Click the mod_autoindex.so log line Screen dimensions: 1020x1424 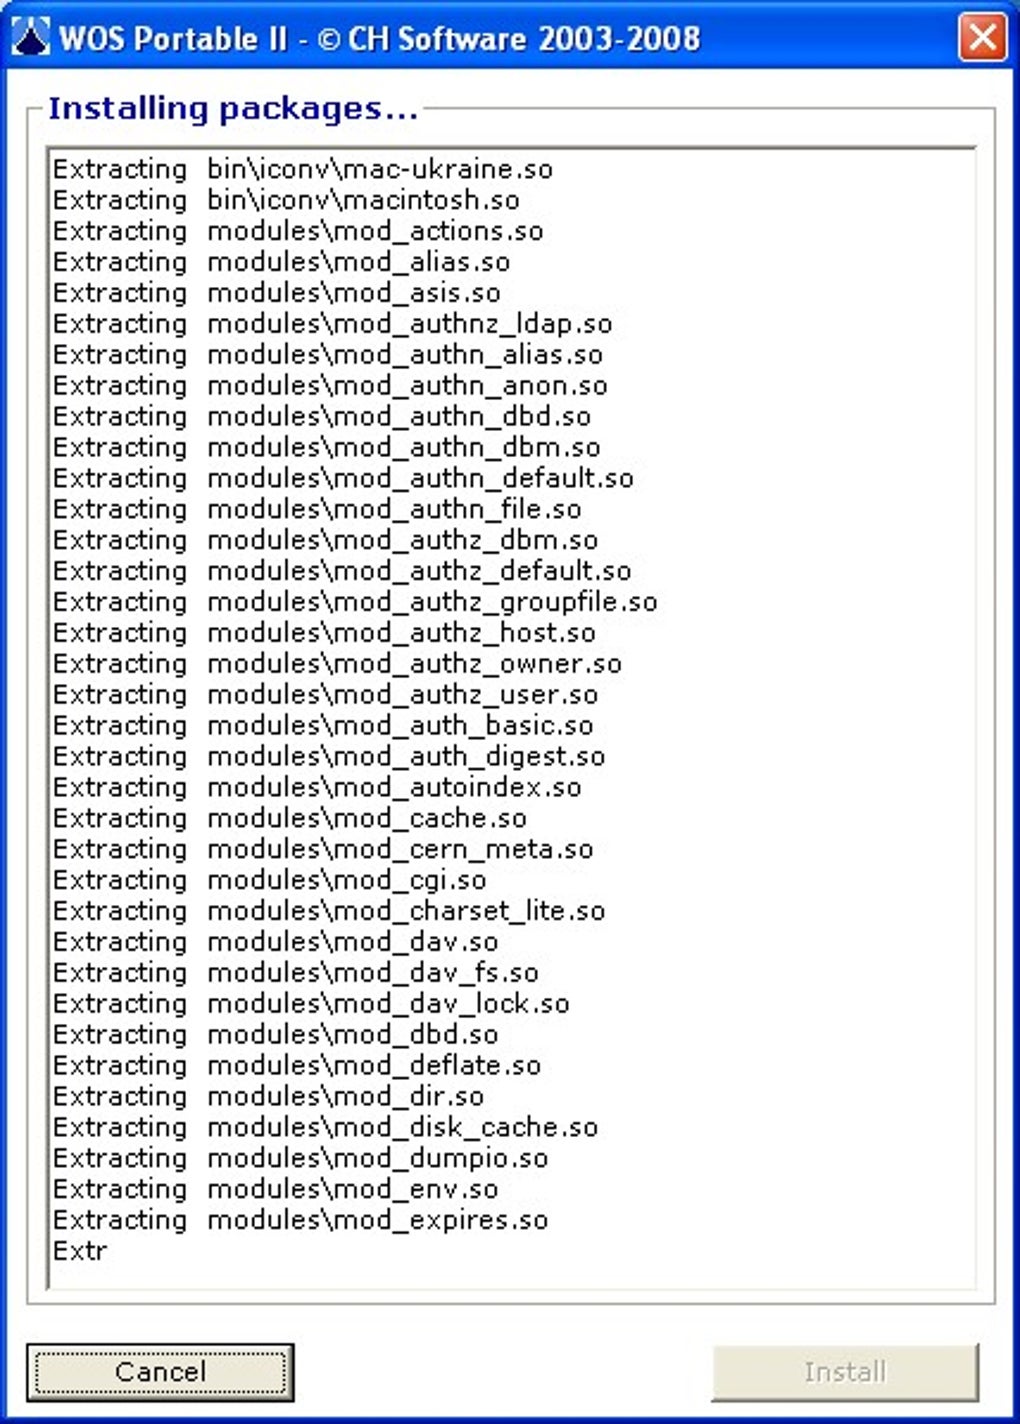click(x=317, y=788)
